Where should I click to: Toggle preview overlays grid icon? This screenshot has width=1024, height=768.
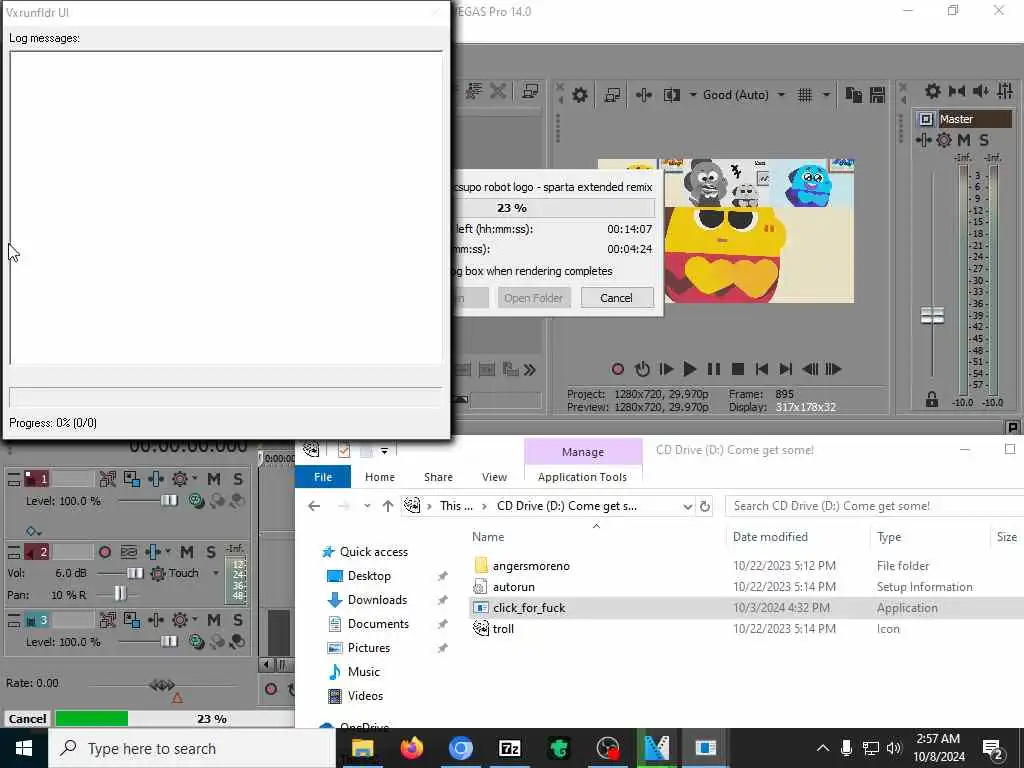pyautogui.click(x=805, y=95)
